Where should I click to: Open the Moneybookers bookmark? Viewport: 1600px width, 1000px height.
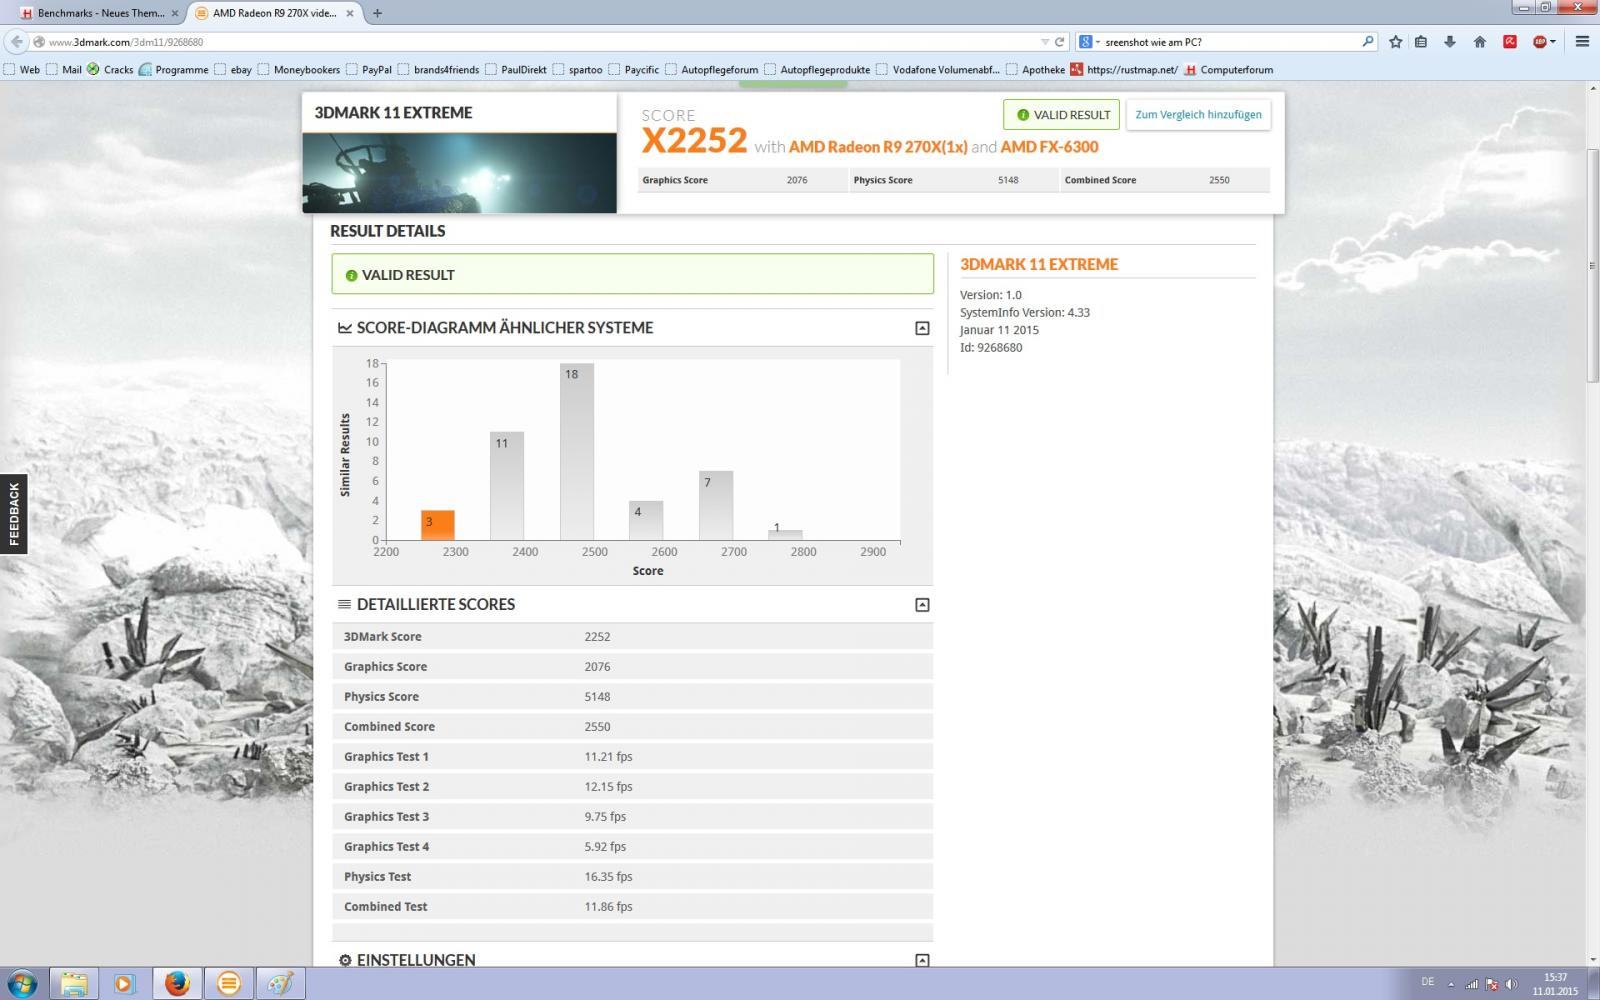pyautogui.click(x=299, y=70)
